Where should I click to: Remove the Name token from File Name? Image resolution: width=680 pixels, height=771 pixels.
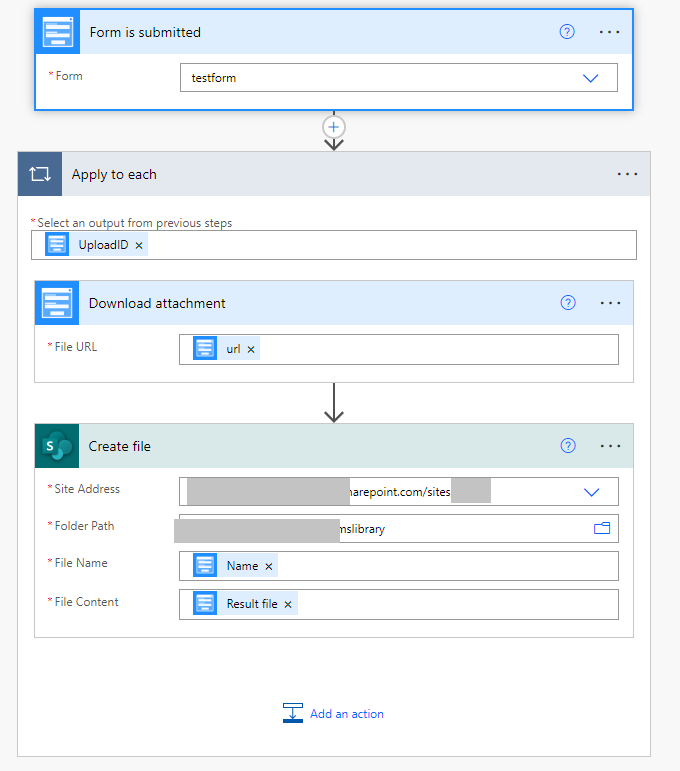(x=268, y=566)
